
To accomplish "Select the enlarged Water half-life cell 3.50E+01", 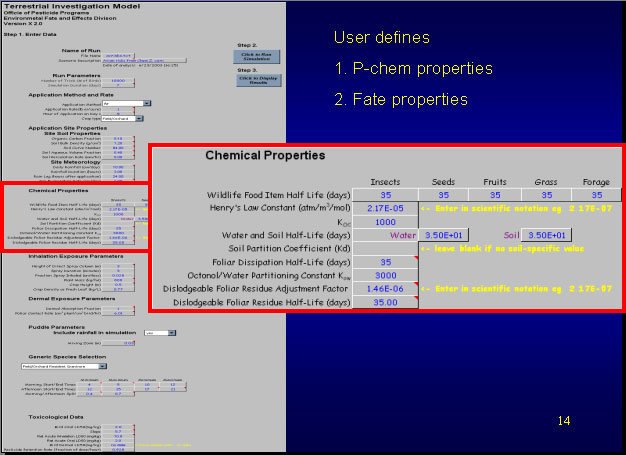I will 443,235.
